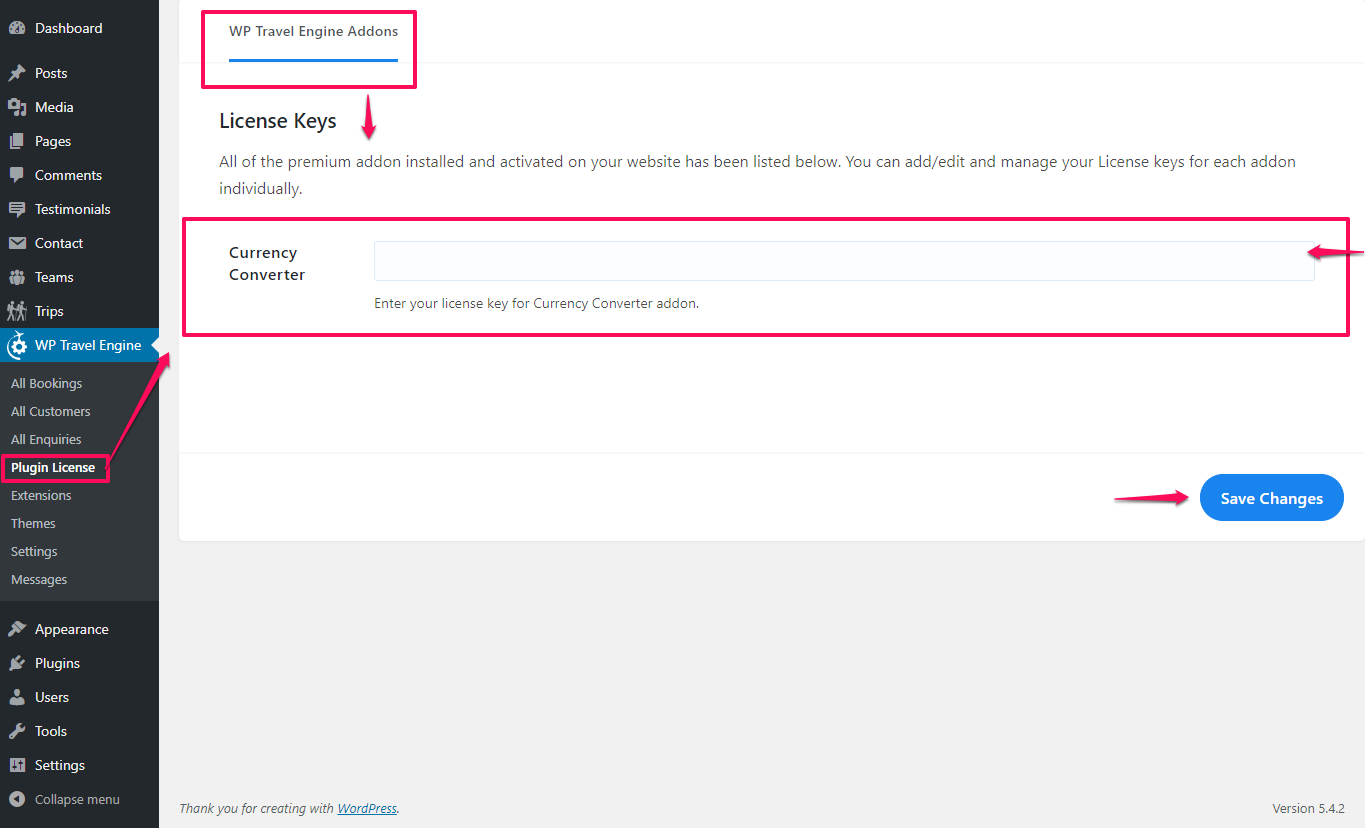Viewport: 1365px width, 828px height.
Task: Focus the Currency Converter license key field
Action: (x=844, y=261)
